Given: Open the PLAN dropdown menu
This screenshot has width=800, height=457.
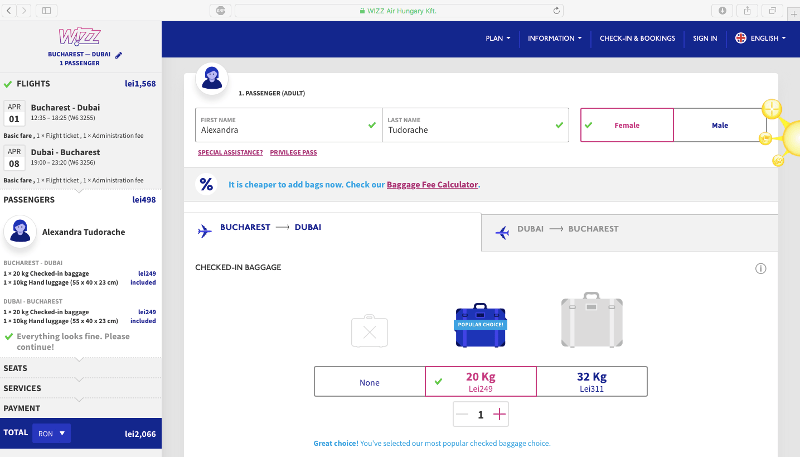Looking at the screenshot, I should coord(497,38).
